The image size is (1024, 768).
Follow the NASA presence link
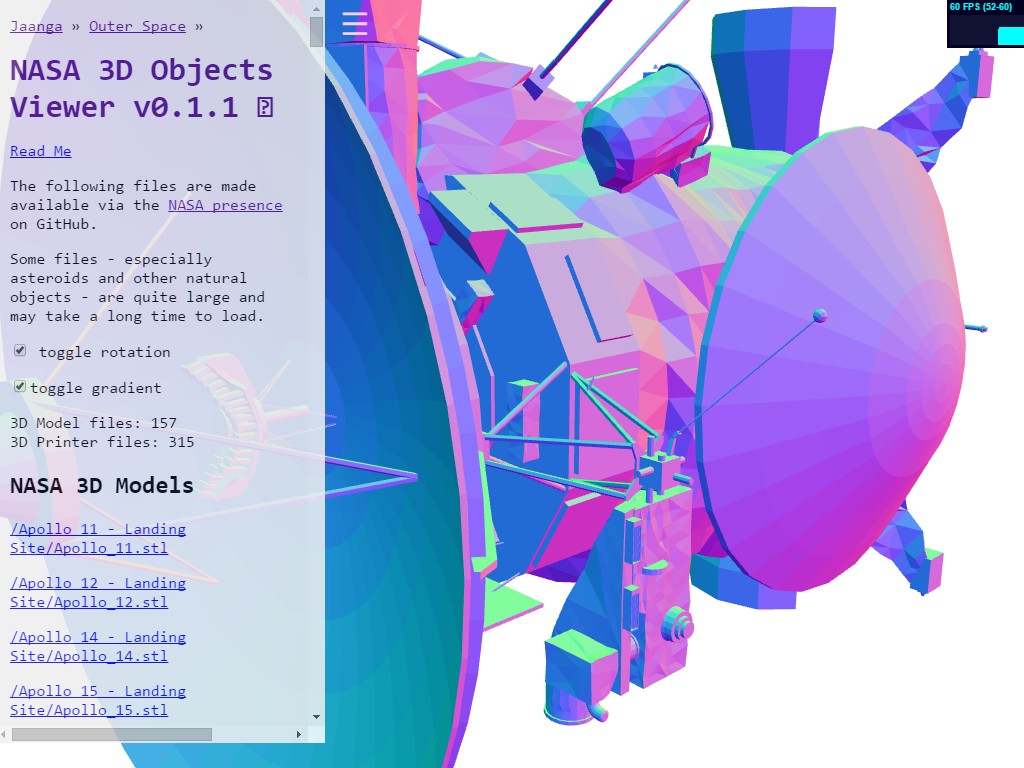point(225,205)
